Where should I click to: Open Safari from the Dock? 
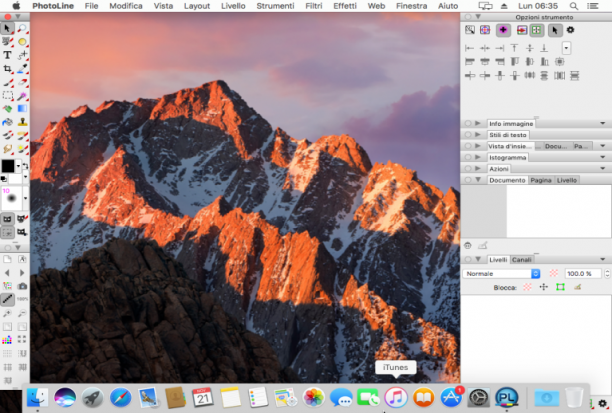(x=120, y=397)
